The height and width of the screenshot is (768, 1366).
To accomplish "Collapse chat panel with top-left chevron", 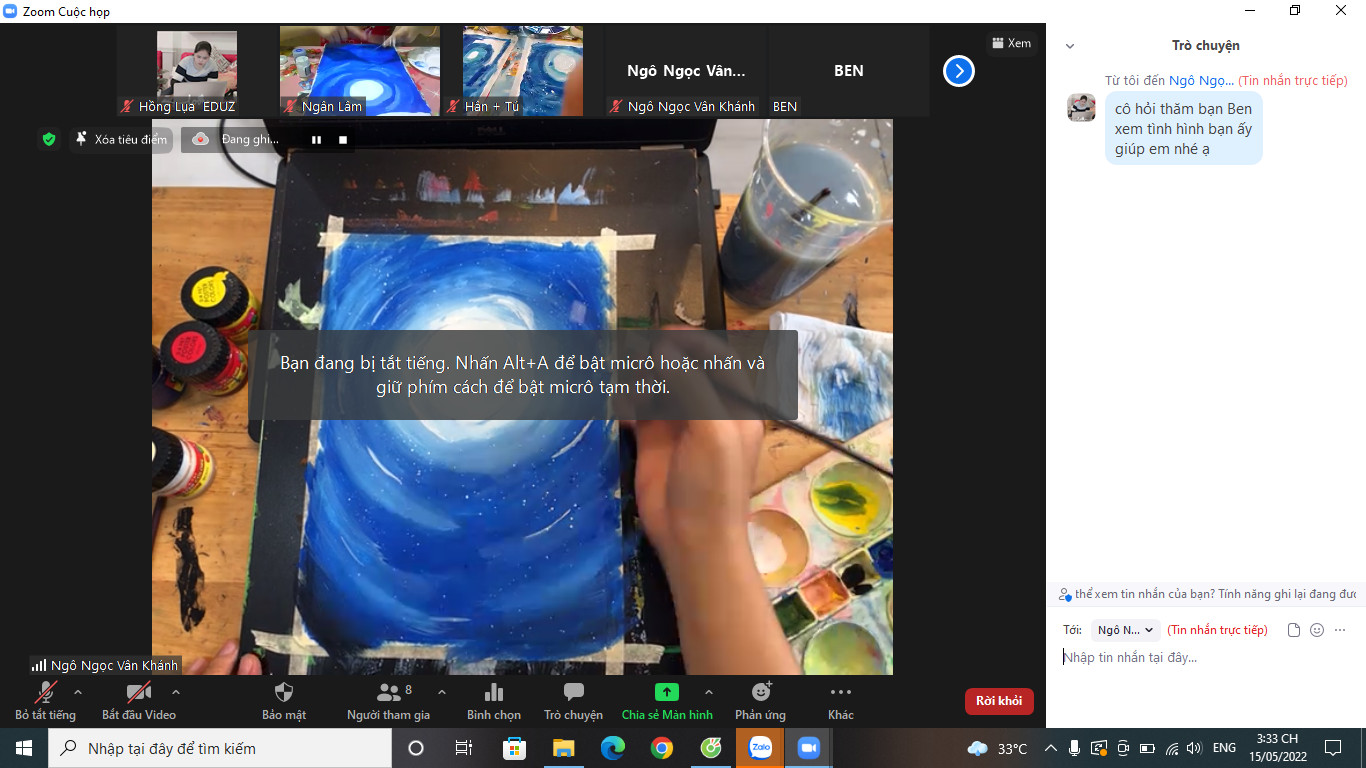I will (x=1070, y=46).
